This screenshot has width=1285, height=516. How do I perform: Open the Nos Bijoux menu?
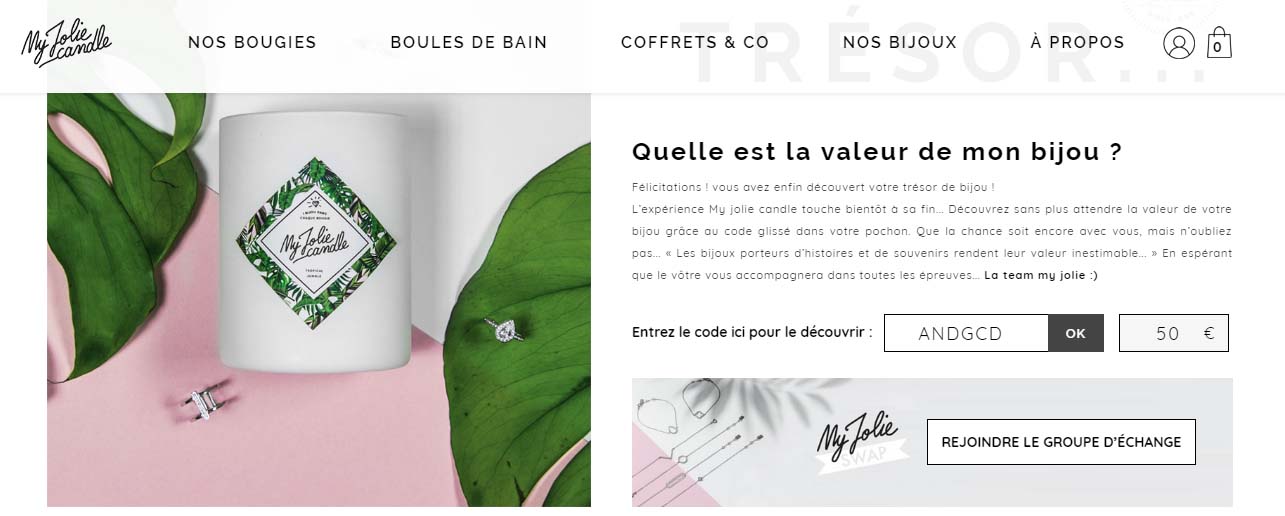click(900, 42)
